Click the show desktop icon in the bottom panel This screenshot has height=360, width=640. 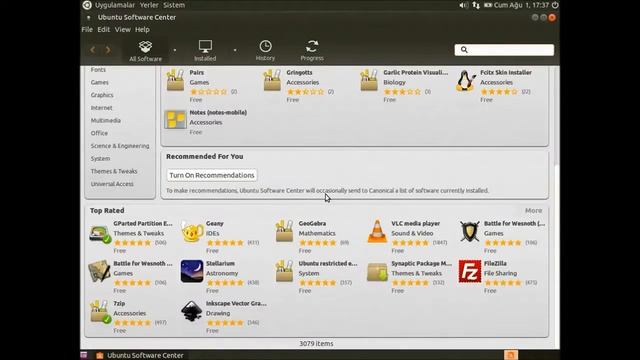point(84,355)
